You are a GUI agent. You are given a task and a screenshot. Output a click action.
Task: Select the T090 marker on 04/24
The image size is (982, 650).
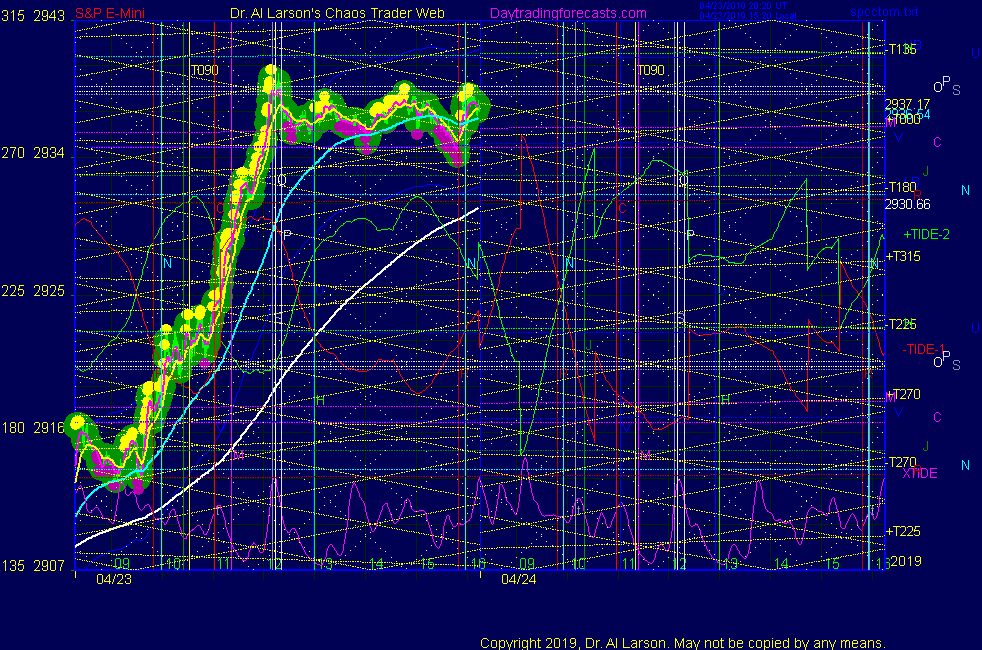point(651,70)
